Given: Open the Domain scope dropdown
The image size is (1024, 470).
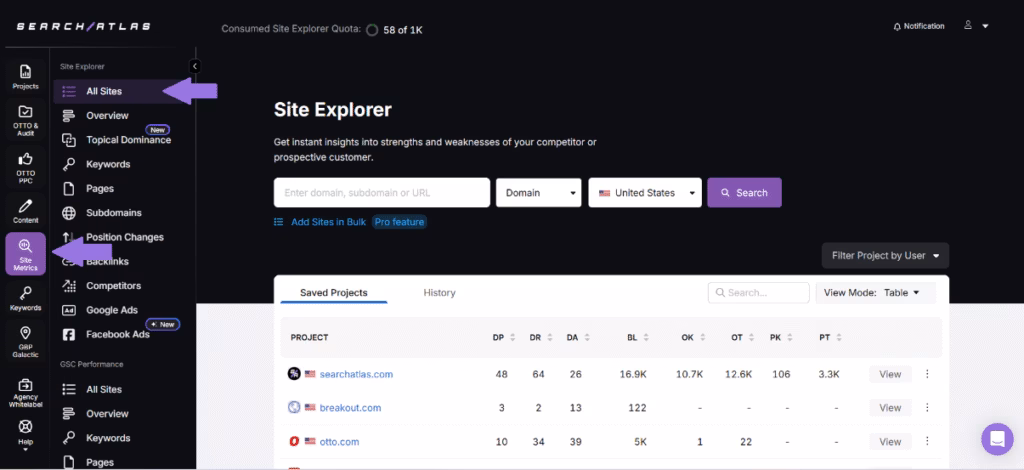Looking at the screenshot, I should coord(538,193).
